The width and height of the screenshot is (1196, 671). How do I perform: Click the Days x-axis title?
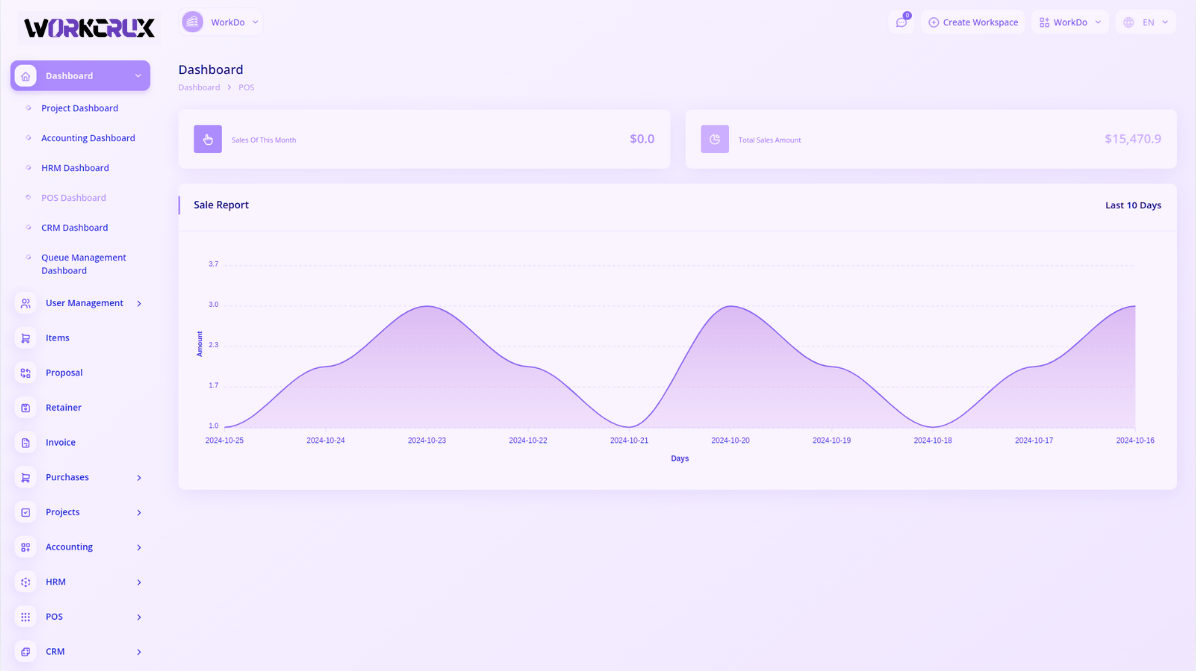point(680,458)
